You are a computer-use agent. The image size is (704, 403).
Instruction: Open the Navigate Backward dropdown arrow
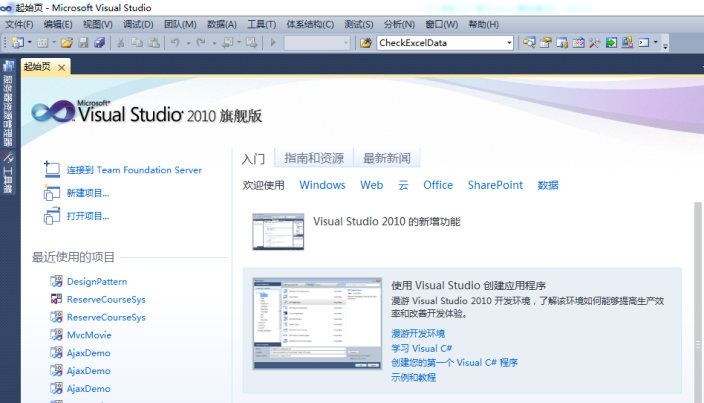pyautogui.click(x=239, y=43)
